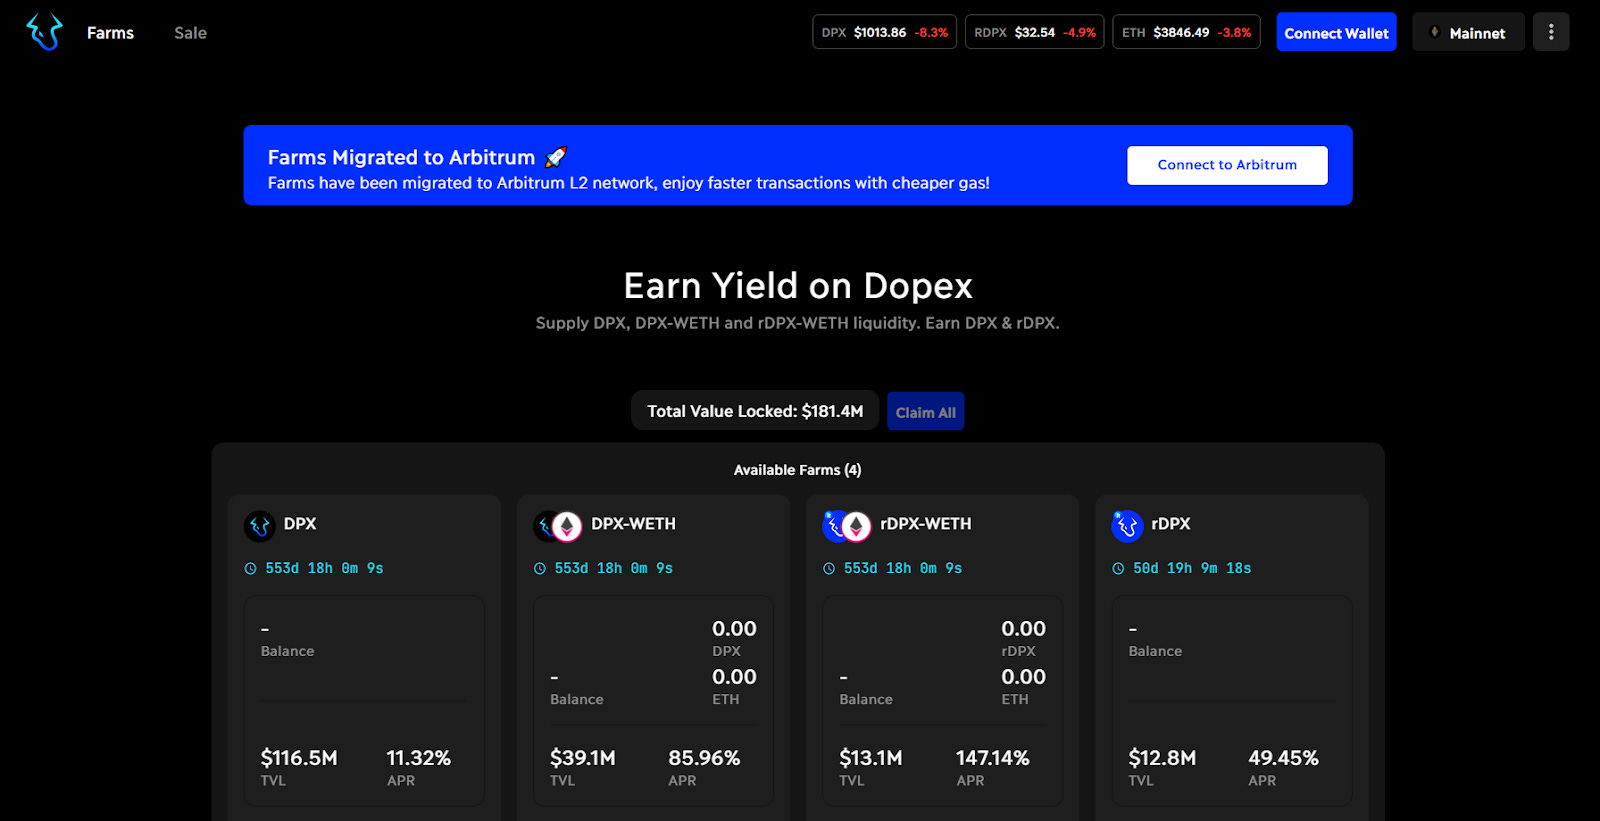Click the 50d 19h countdown on rDPX card
This screenshot has width=1600, height=821.
[x=1192, y=568]
